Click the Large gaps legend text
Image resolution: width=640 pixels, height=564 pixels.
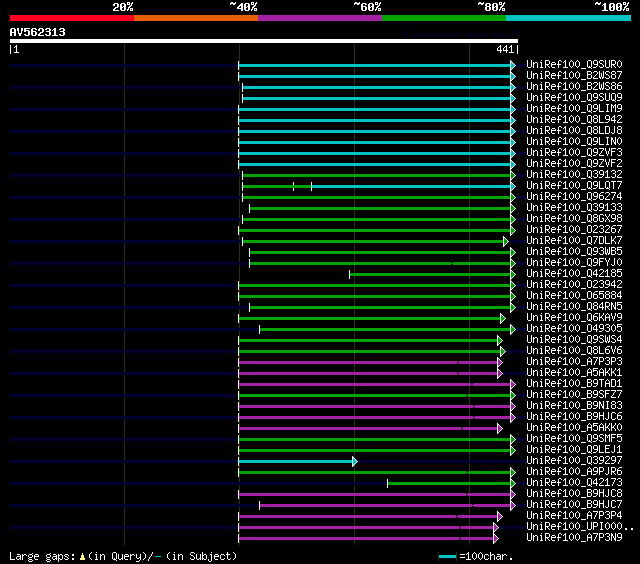(x=123, y=556)
